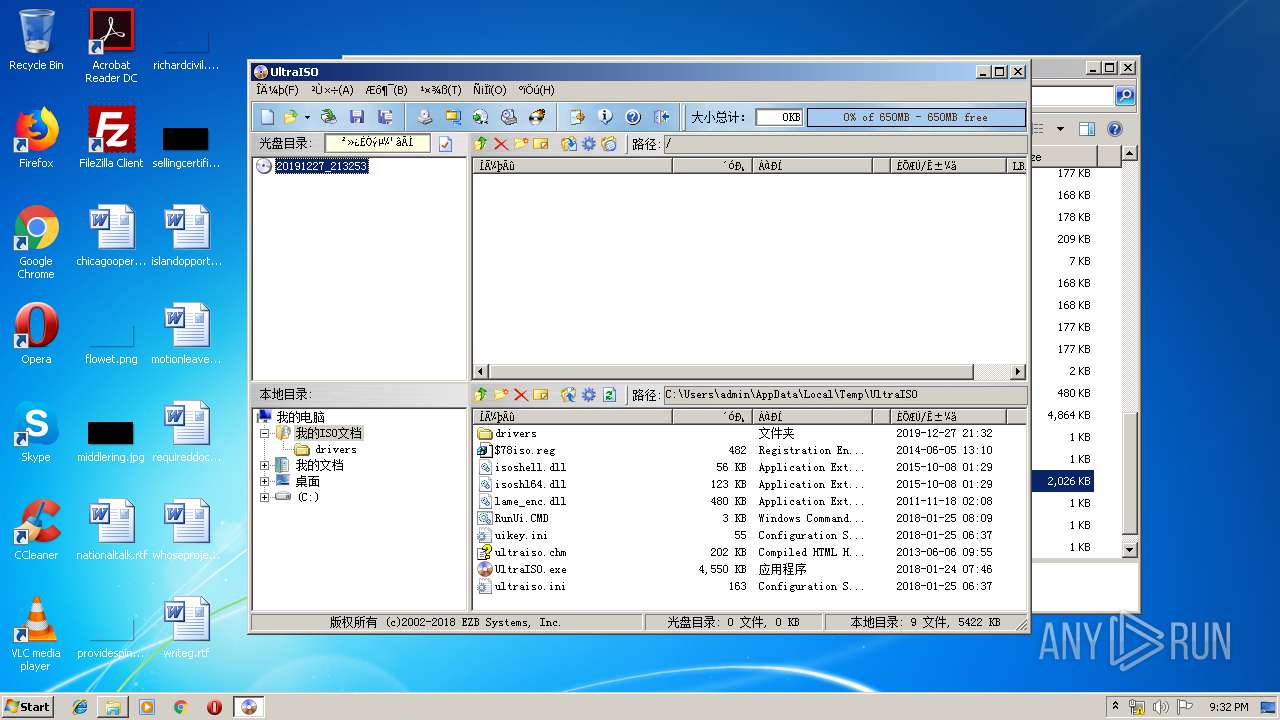
Task: Click the local pane Refresh icon
Action: pos(609,395)
